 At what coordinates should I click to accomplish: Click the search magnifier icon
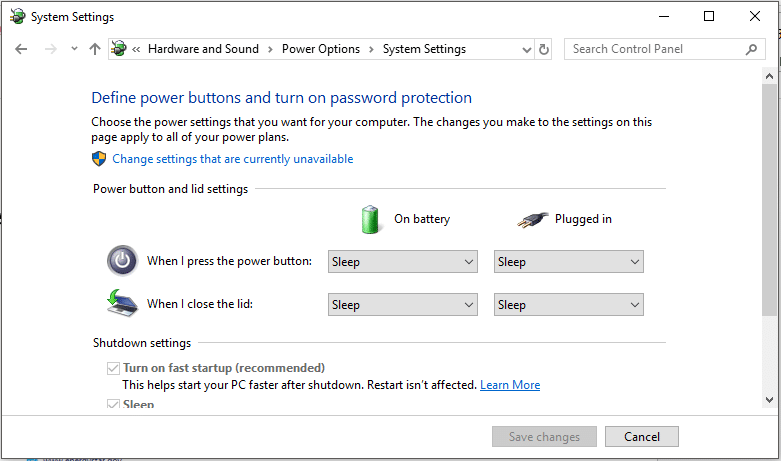tap(752, 49)
